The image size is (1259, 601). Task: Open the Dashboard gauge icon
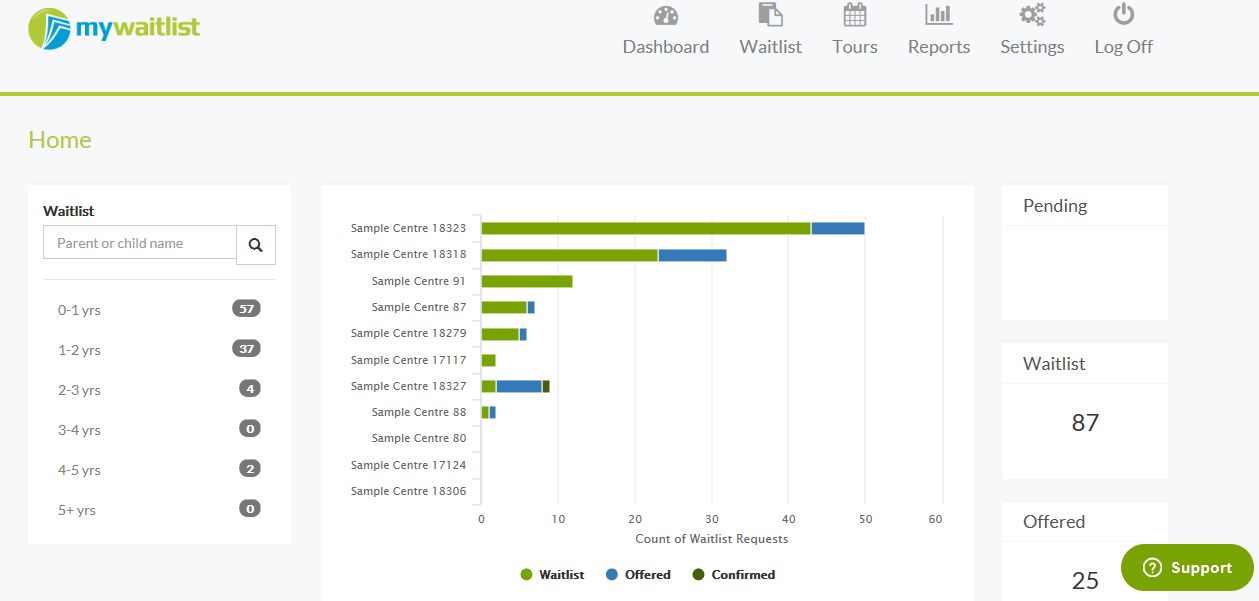[x=665, y=15]
